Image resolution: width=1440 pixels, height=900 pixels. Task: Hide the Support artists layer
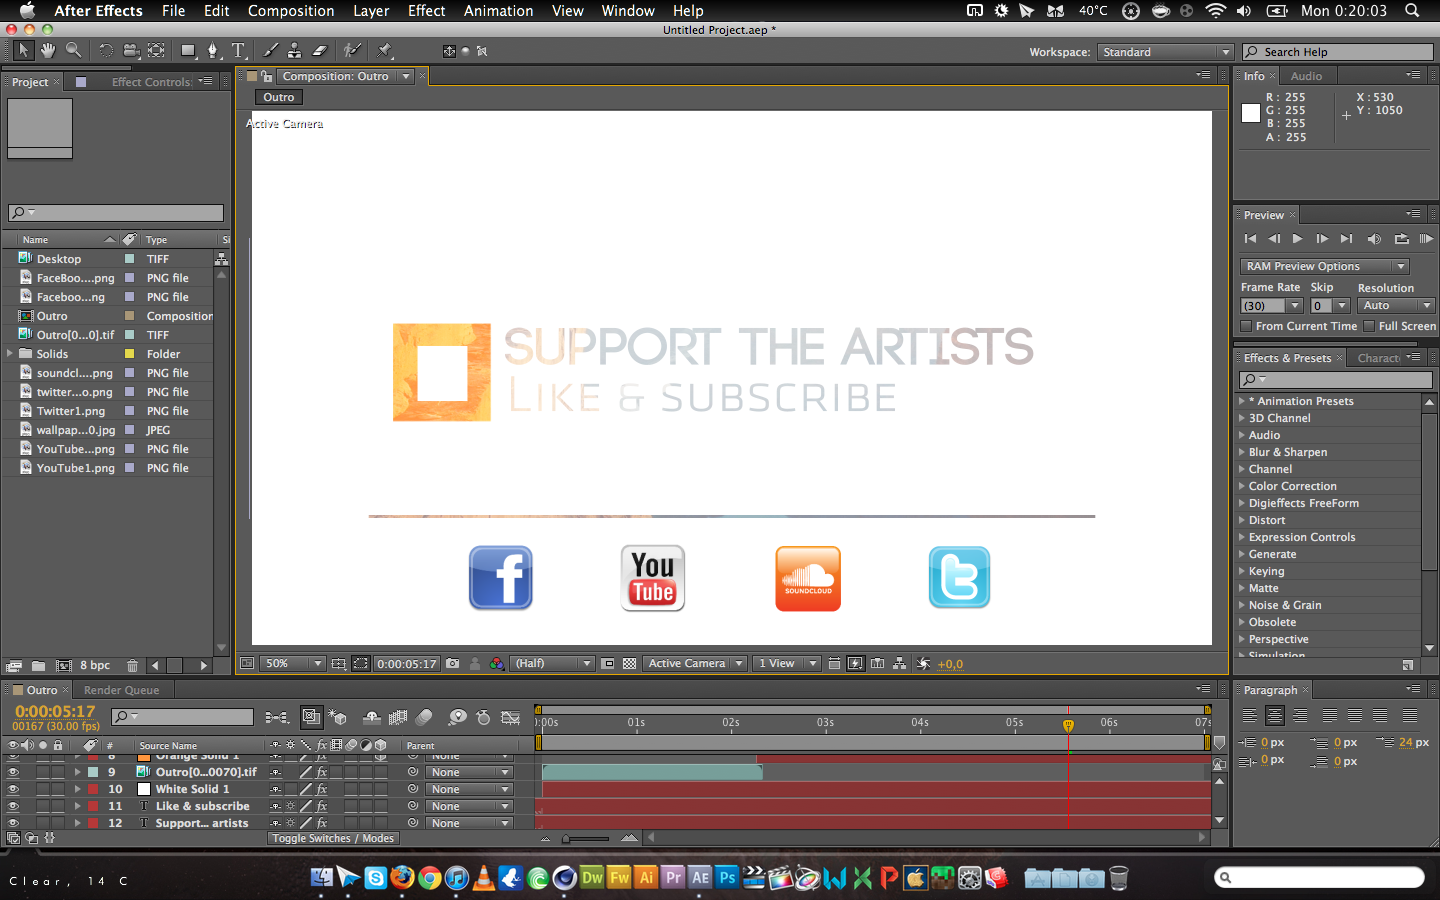tap(13, 823)
